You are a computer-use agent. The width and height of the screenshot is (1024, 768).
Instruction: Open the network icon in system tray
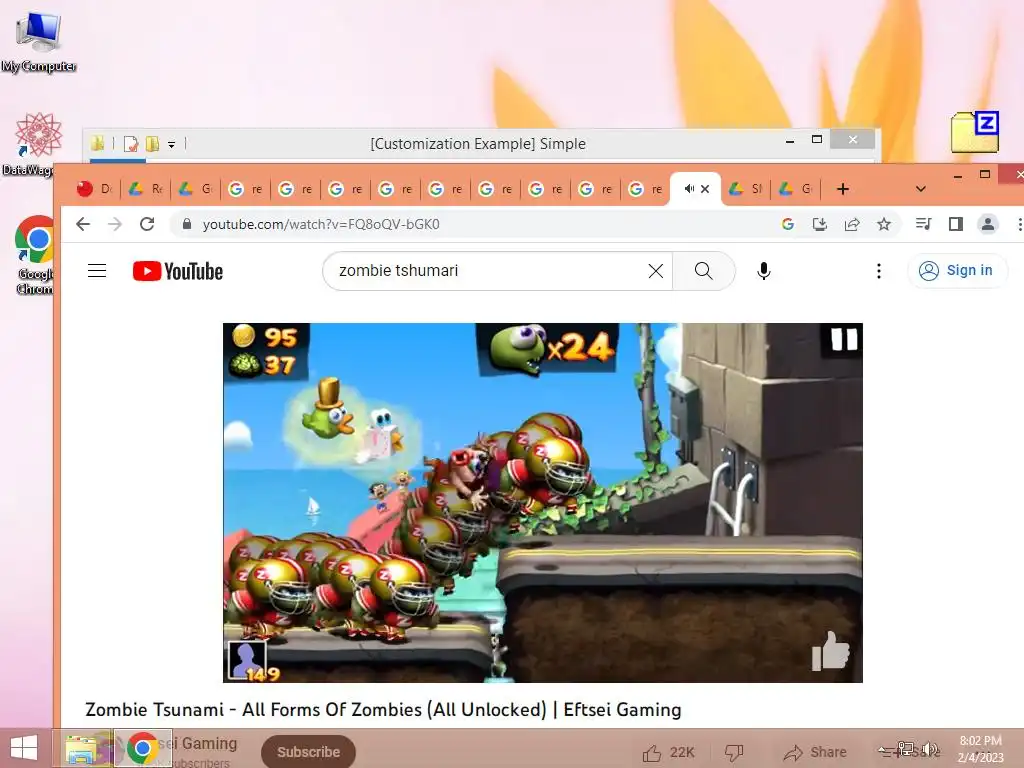click(x=905, y=749)
